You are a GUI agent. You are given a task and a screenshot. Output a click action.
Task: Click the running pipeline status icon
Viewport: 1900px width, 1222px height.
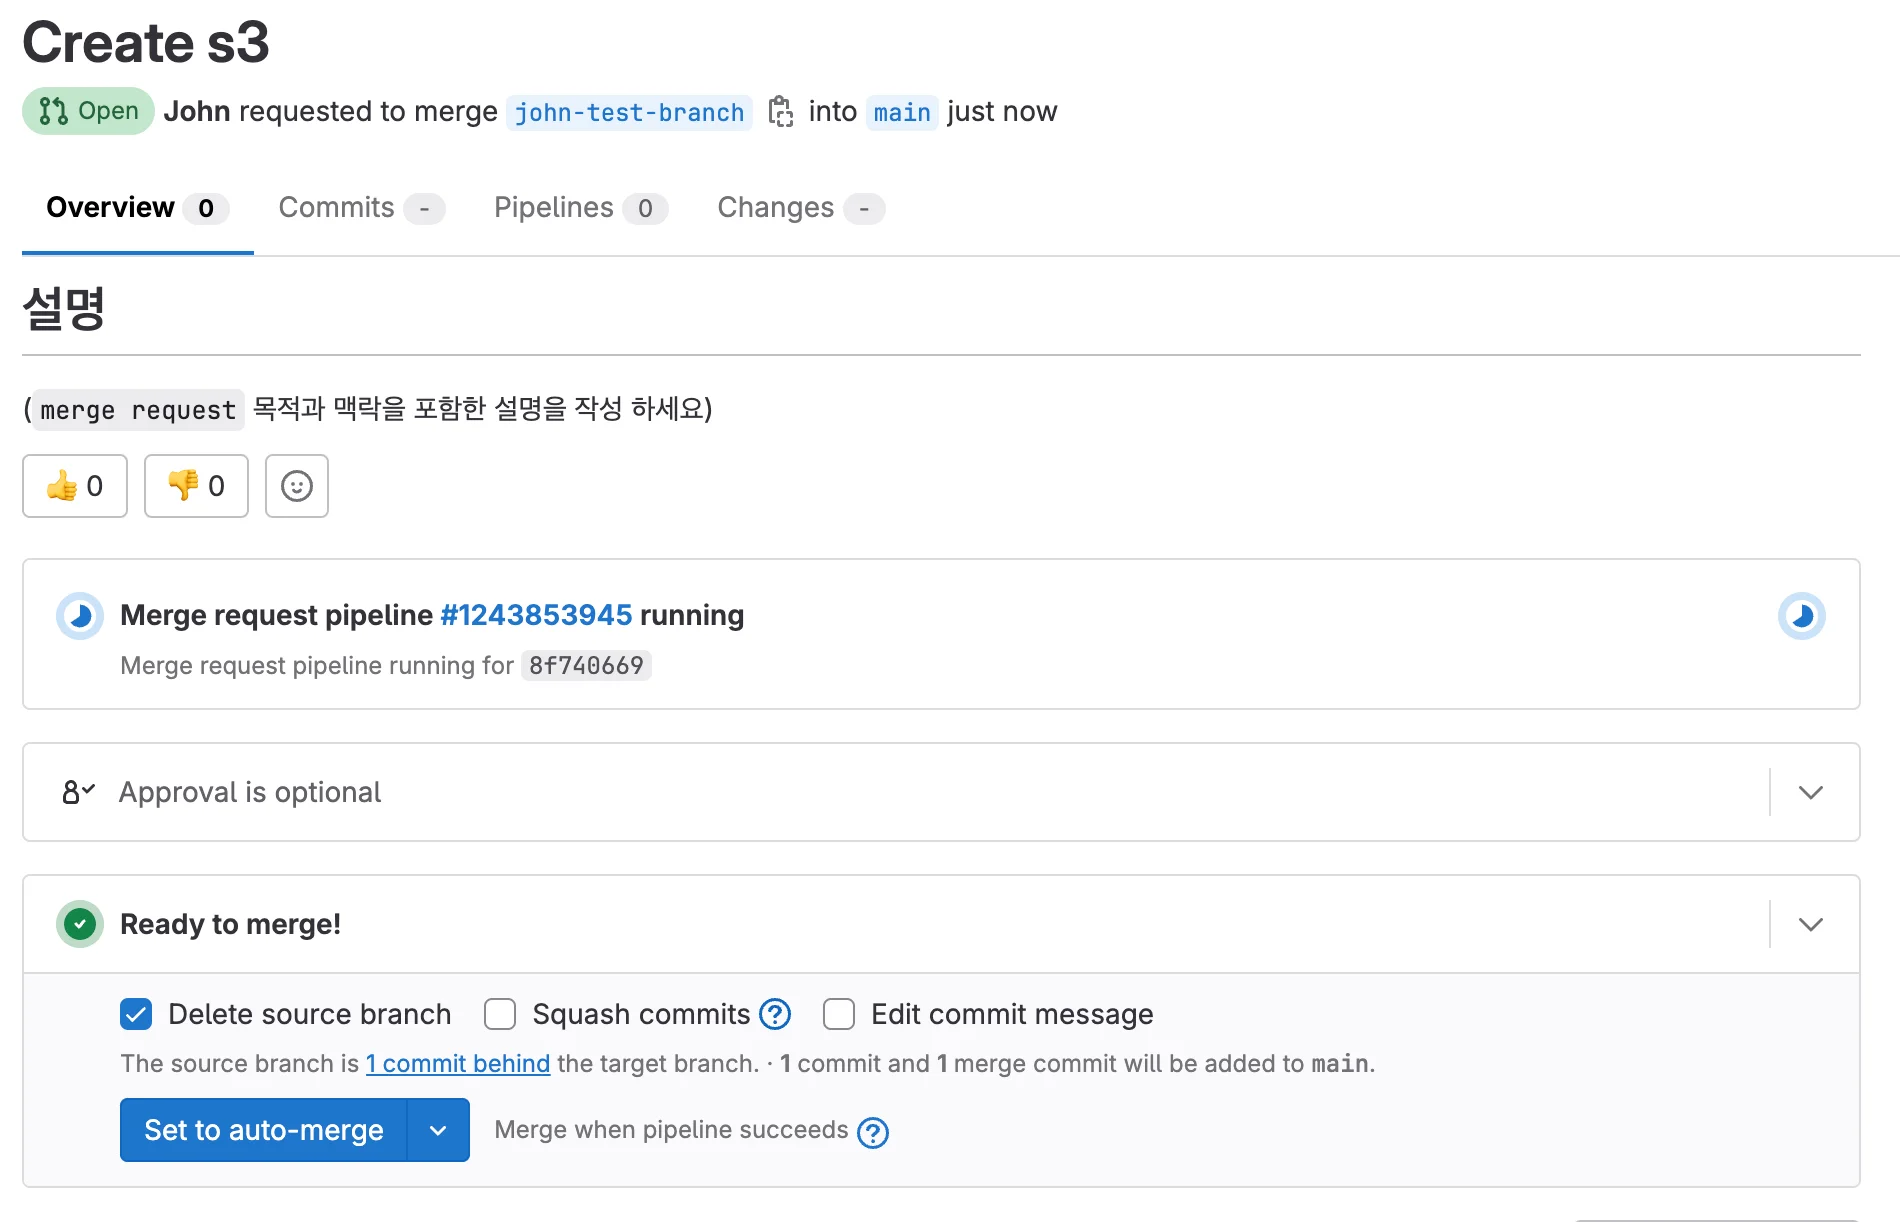pyautogui.click(x=80, y=616)
